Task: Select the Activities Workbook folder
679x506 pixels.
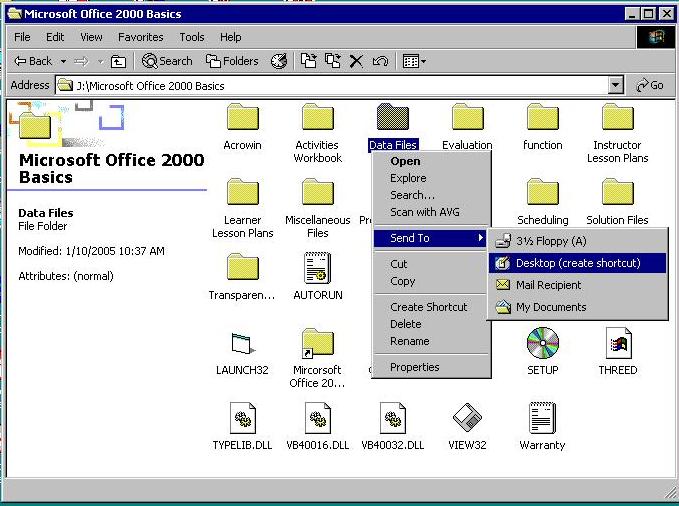Action: (x=317, y=133)
